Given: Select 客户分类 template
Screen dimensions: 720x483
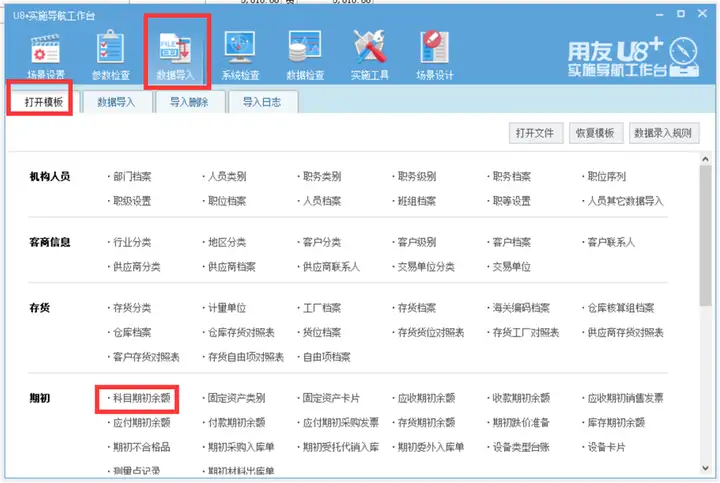Looking at the screenshot, I should pos(322,242).
